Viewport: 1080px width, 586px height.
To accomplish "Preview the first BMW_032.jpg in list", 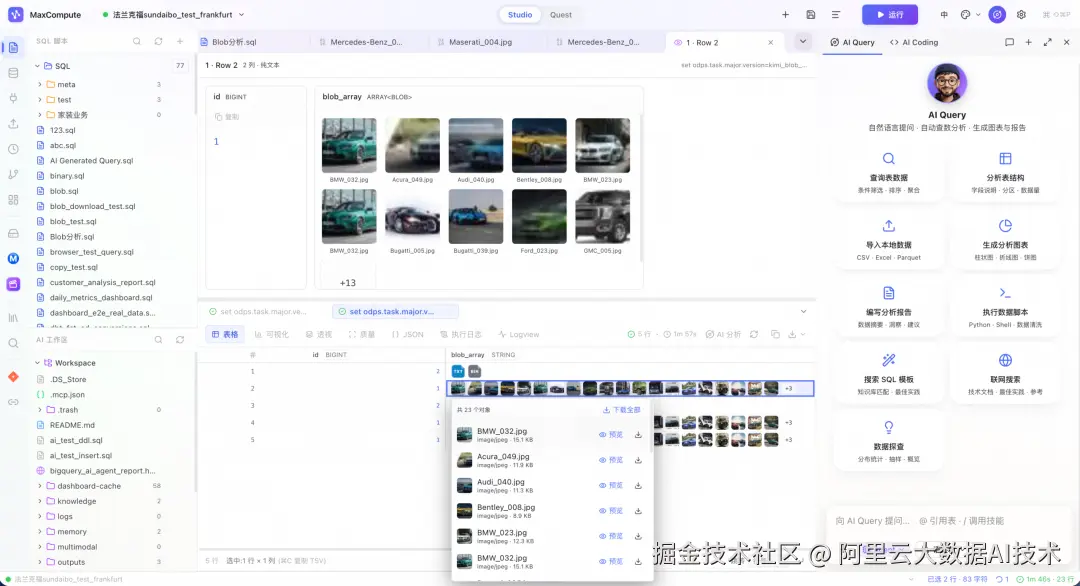I will point(611,435).
